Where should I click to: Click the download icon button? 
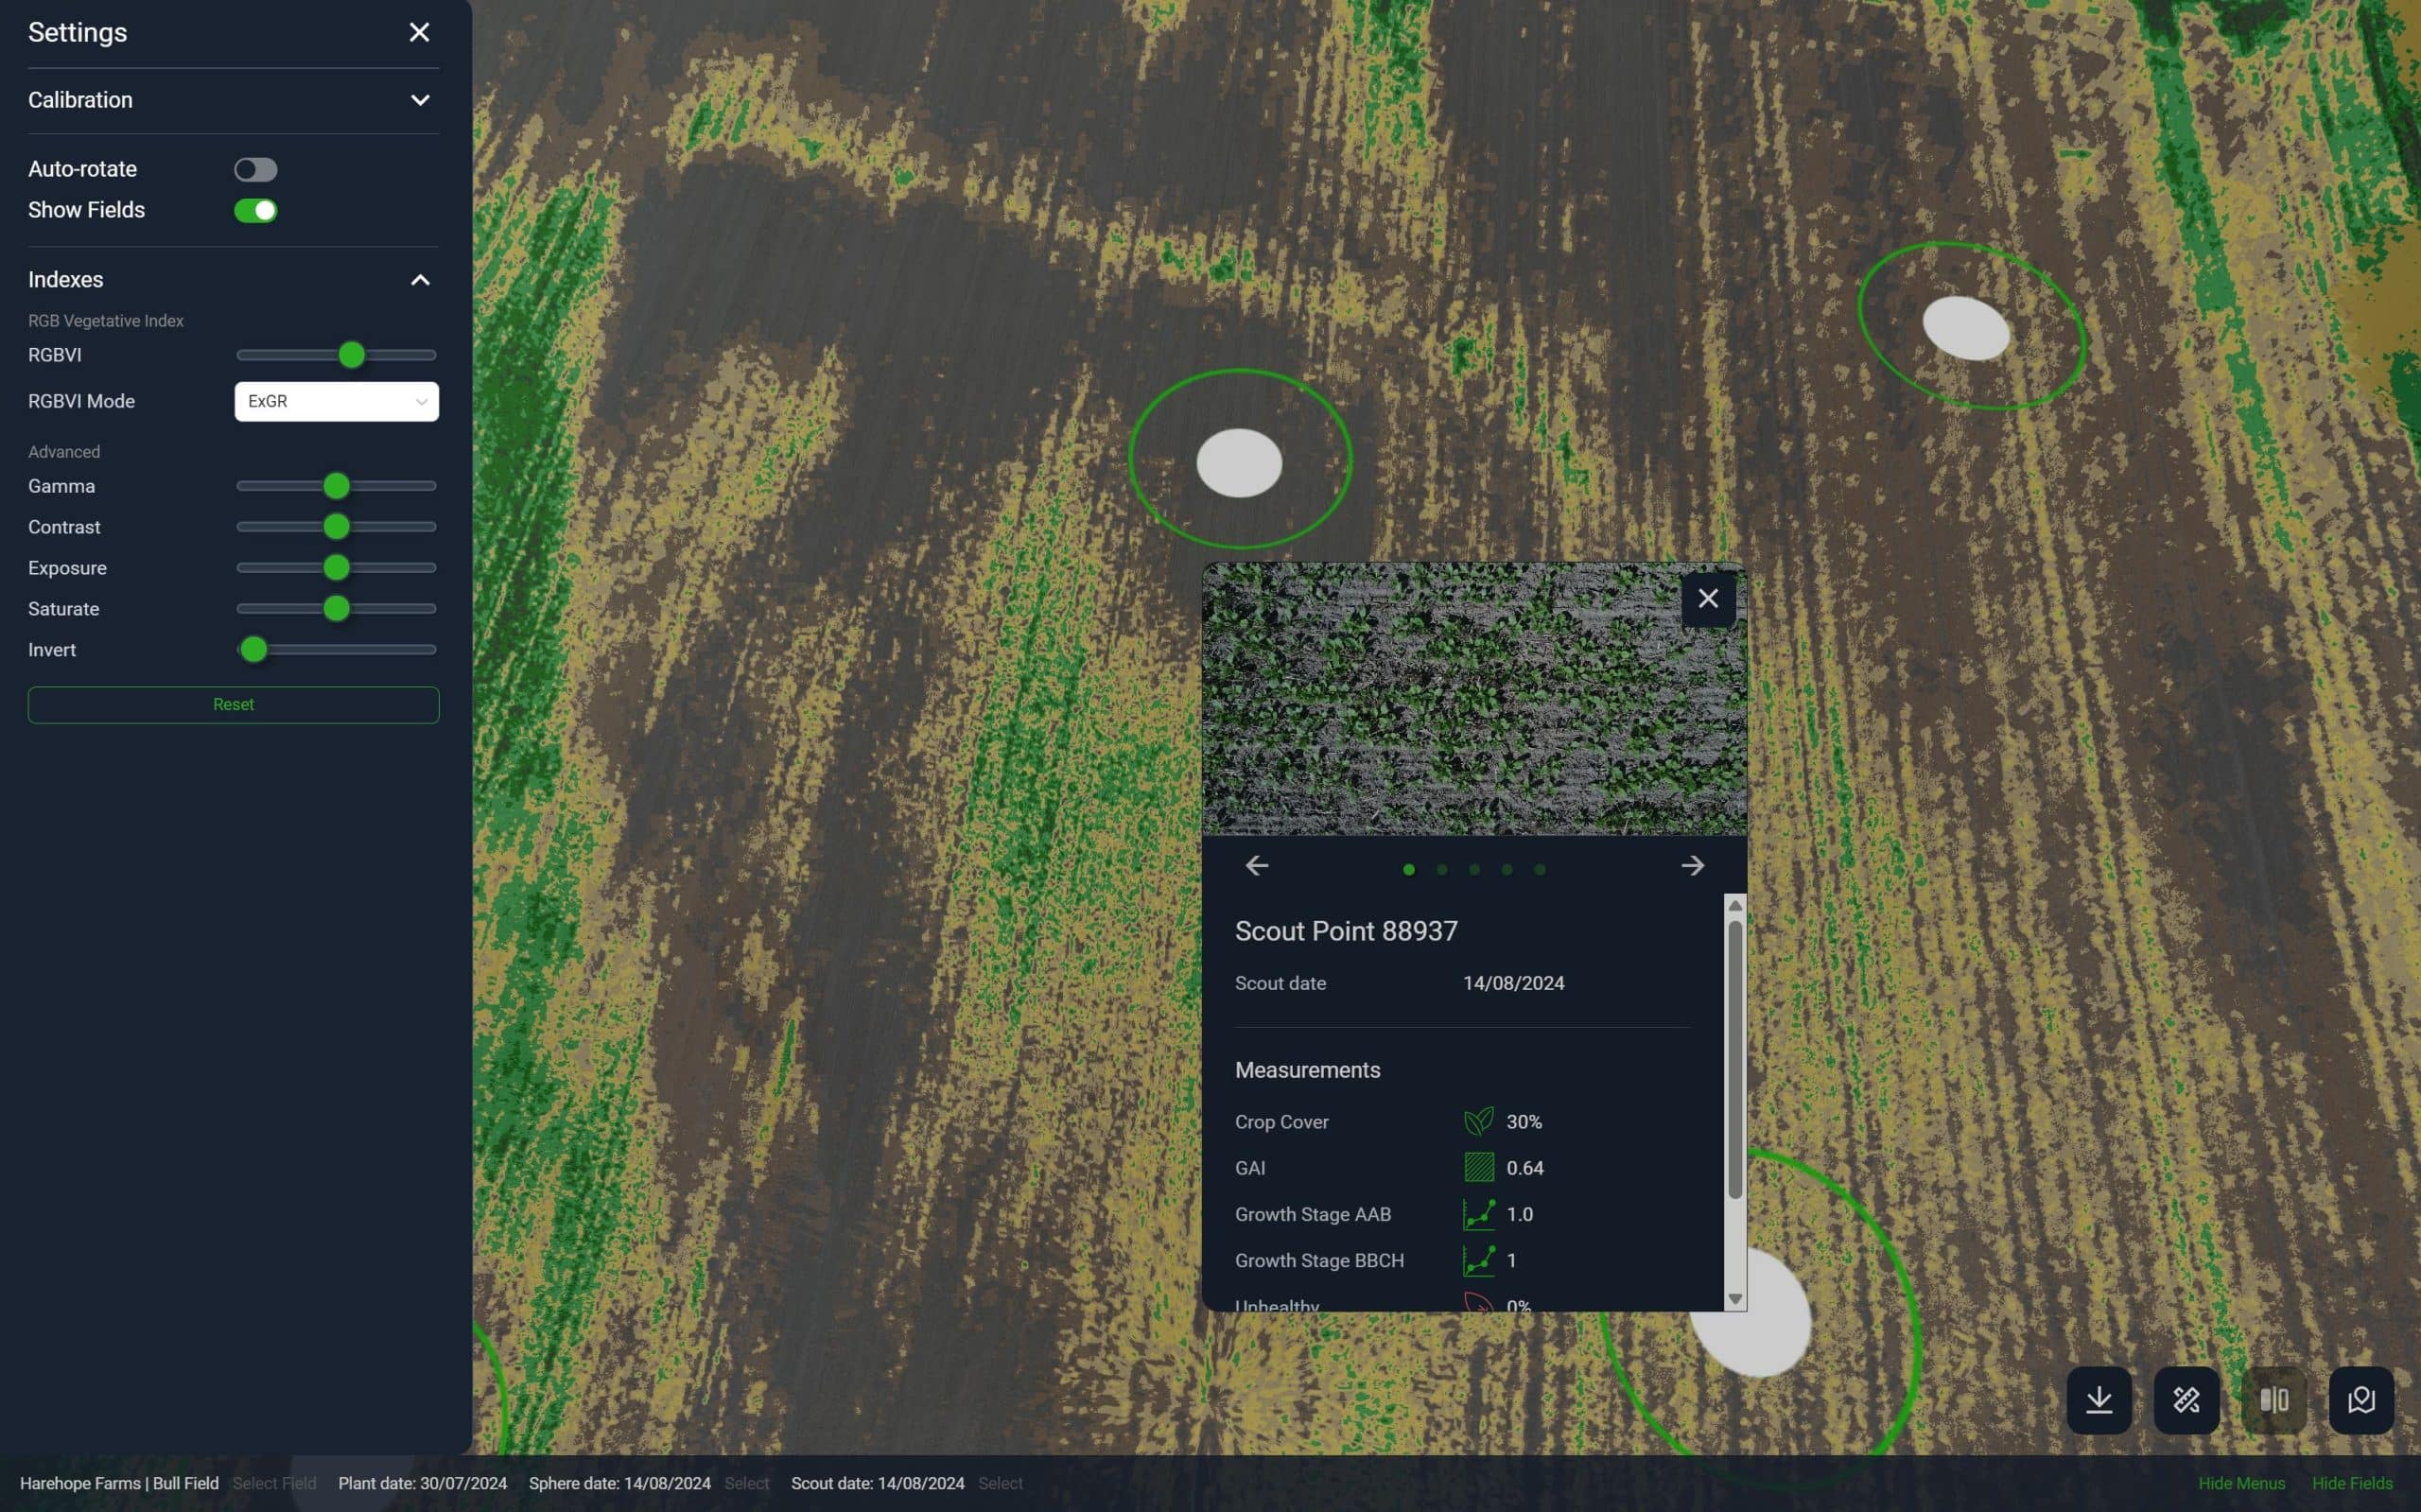click(2098, 1400)
